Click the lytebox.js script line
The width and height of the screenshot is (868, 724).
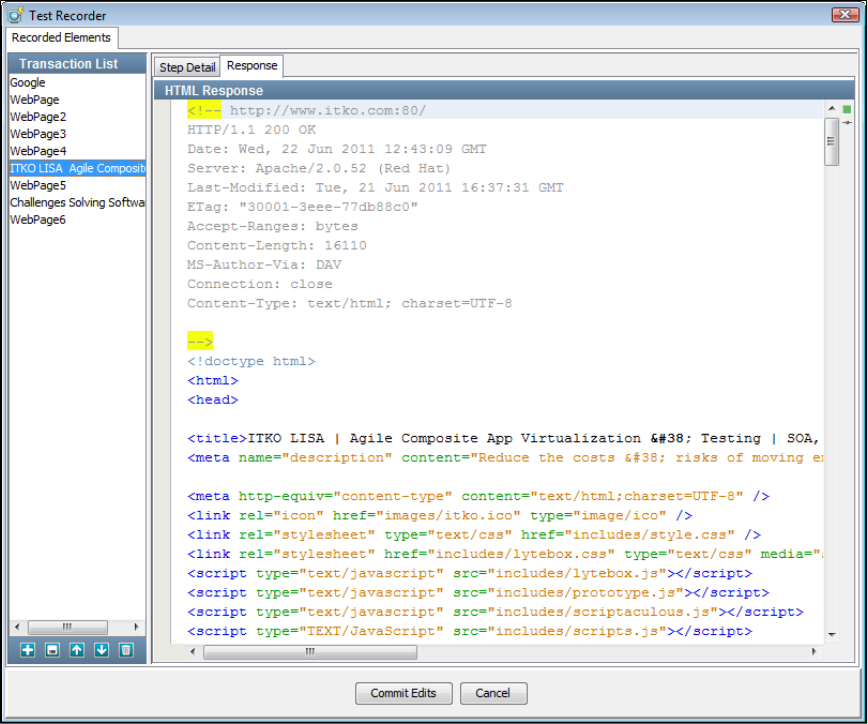point(469,573)
